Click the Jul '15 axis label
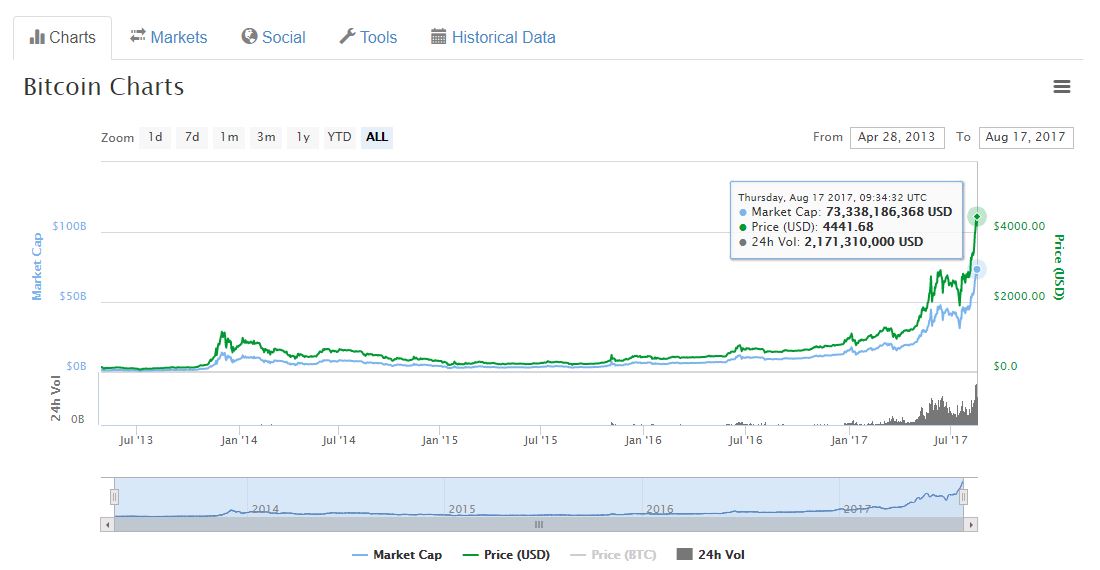 (x=541, y=440)
